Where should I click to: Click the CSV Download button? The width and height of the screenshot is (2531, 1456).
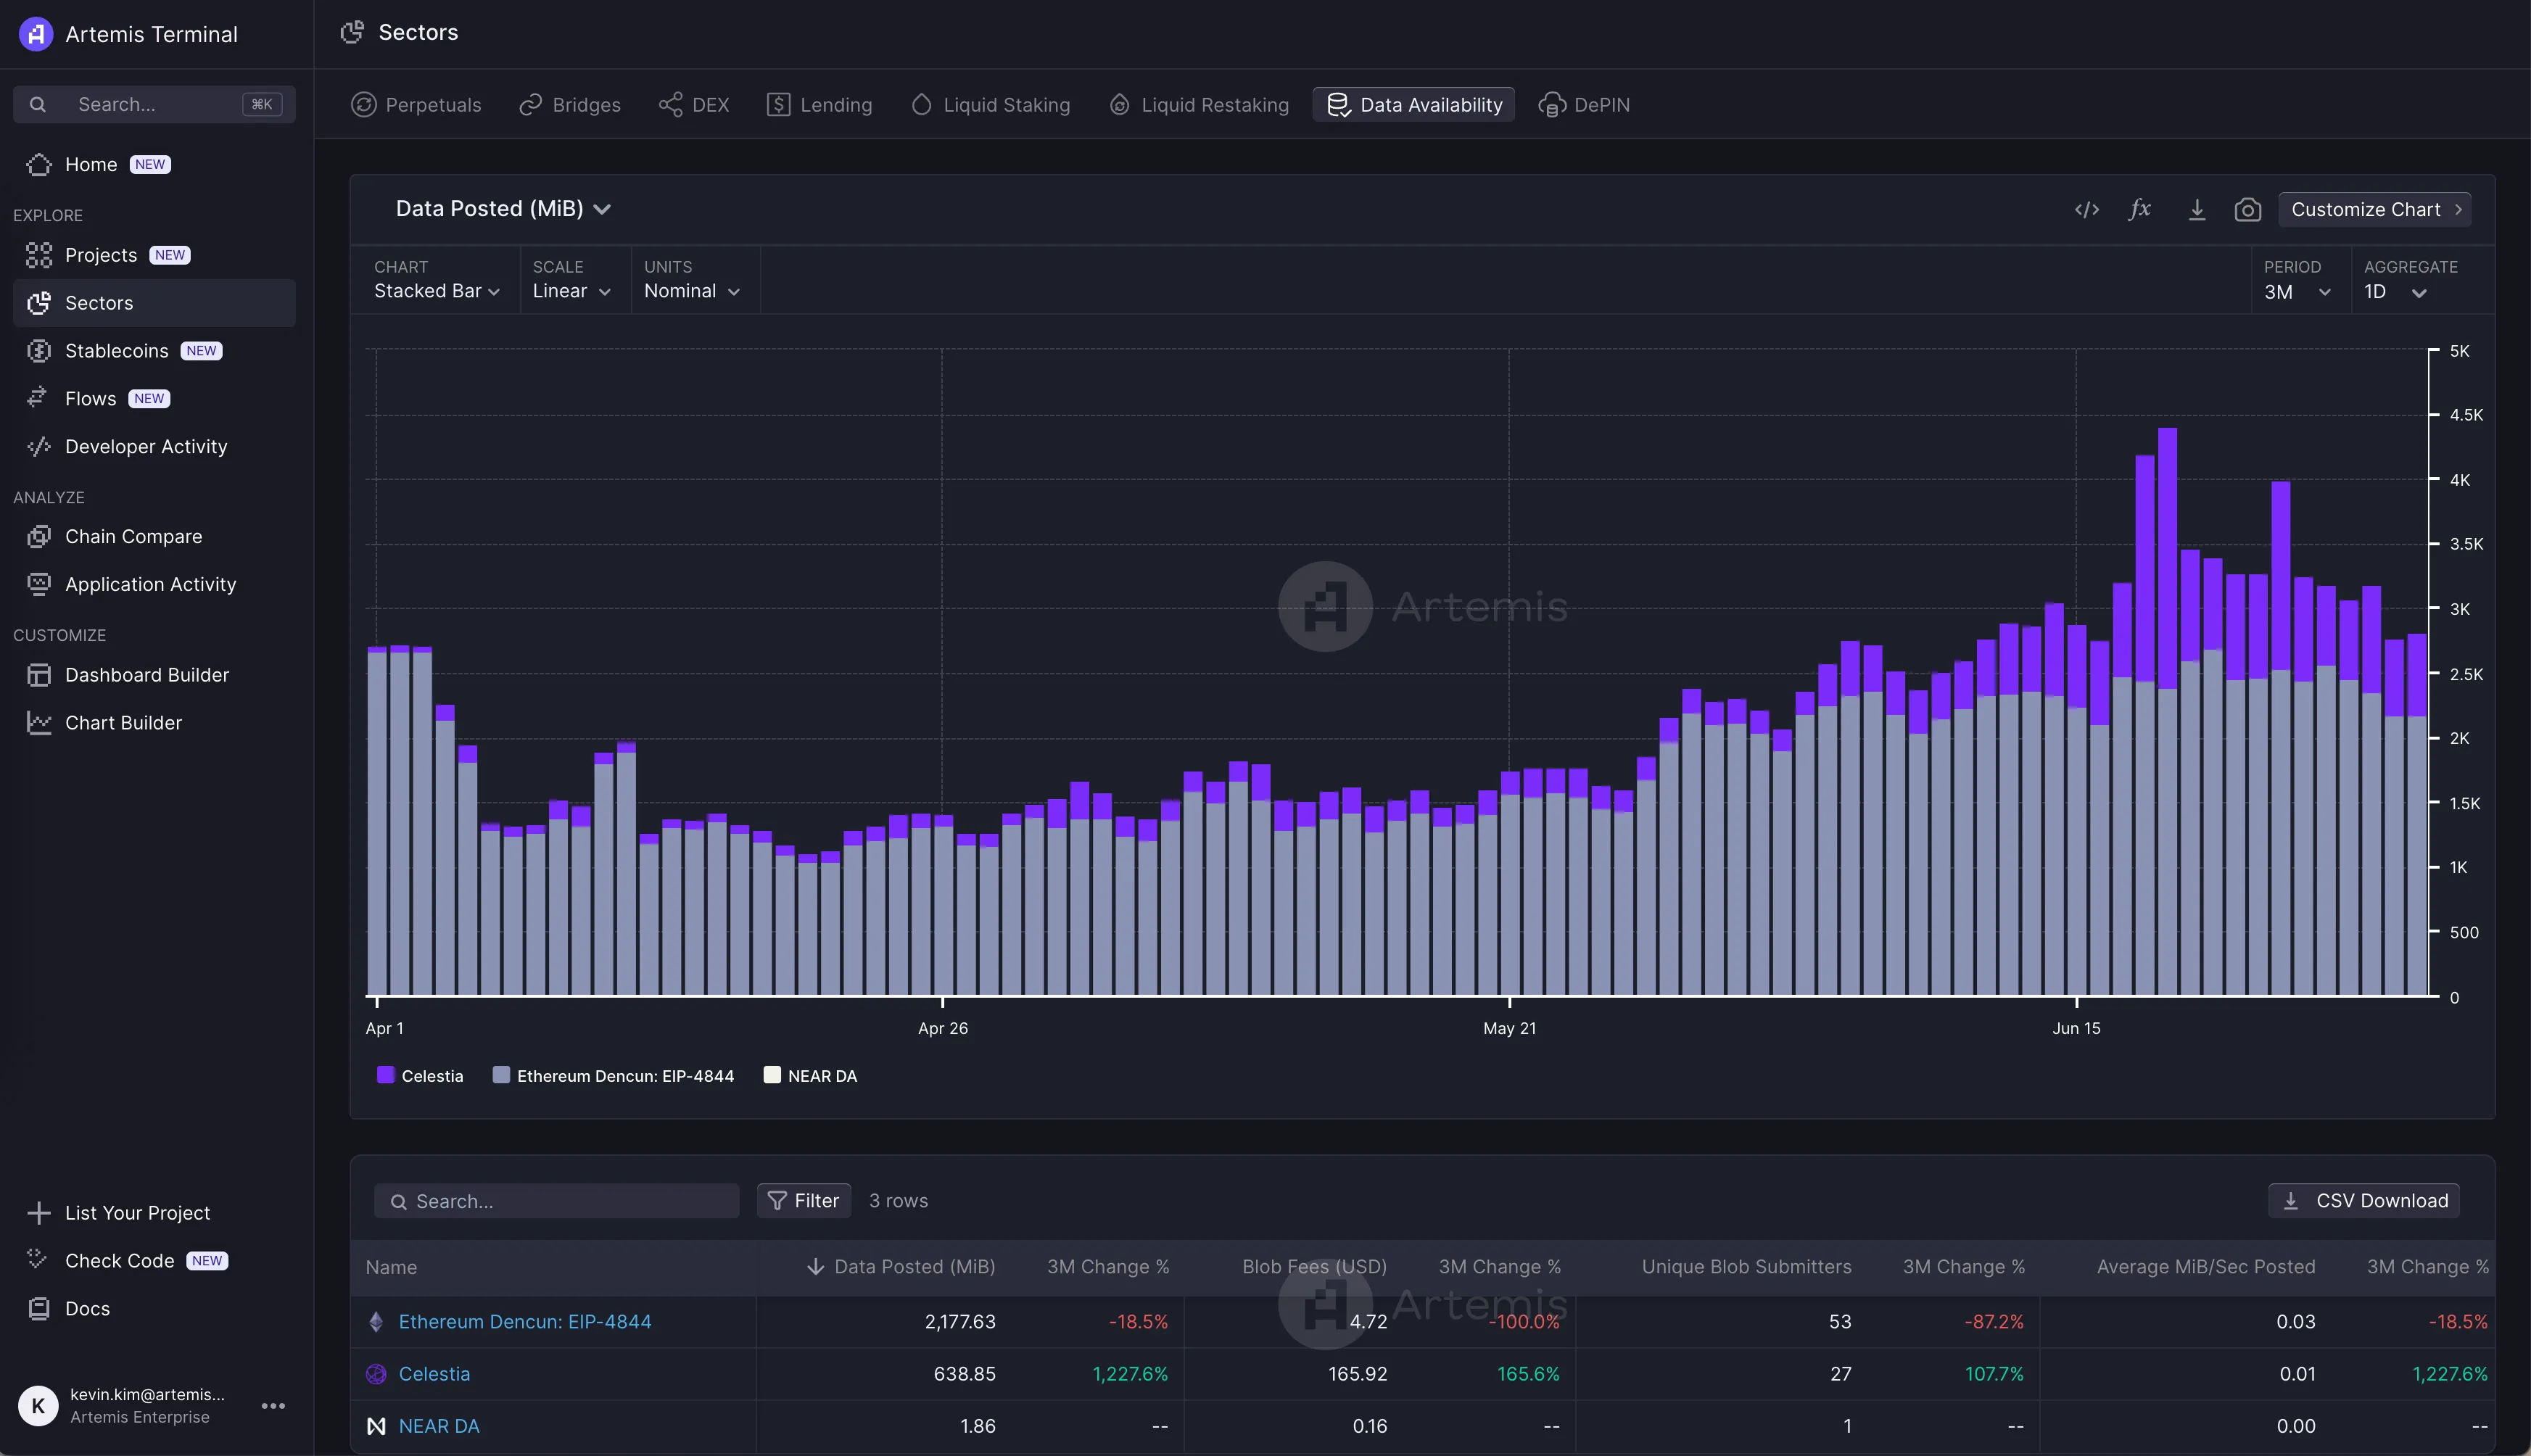pyautogui.click(x=2364, y=1201)
